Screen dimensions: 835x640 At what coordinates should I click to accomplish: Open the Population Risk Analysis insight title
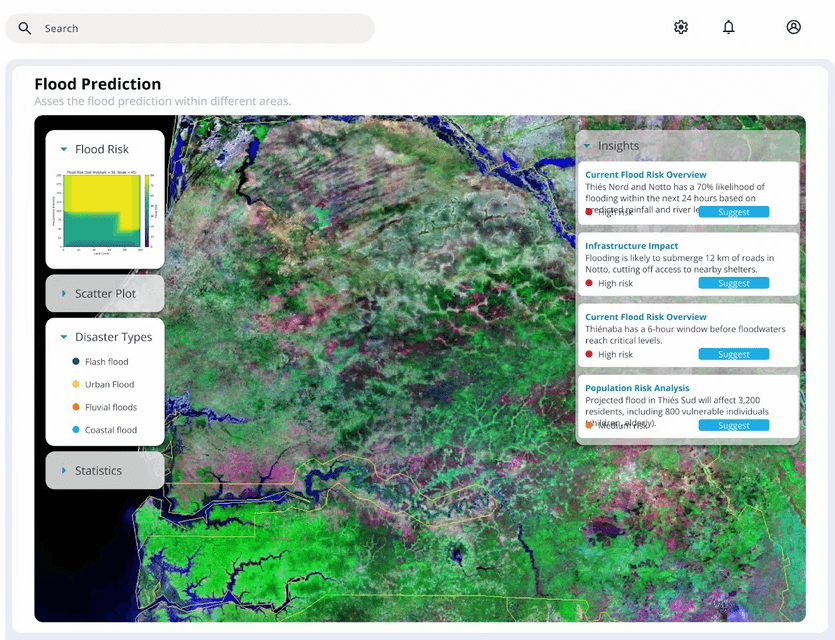(637, 388)
